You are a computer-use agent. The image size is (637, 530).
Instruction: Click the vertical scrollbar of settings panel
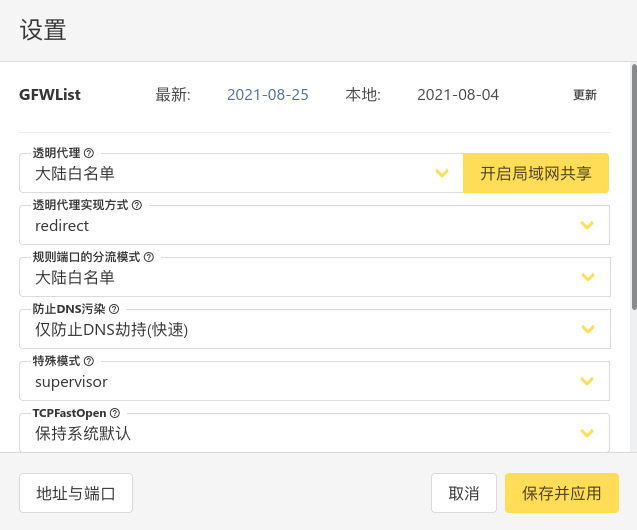pyautogui.click(x=633, y=187)
